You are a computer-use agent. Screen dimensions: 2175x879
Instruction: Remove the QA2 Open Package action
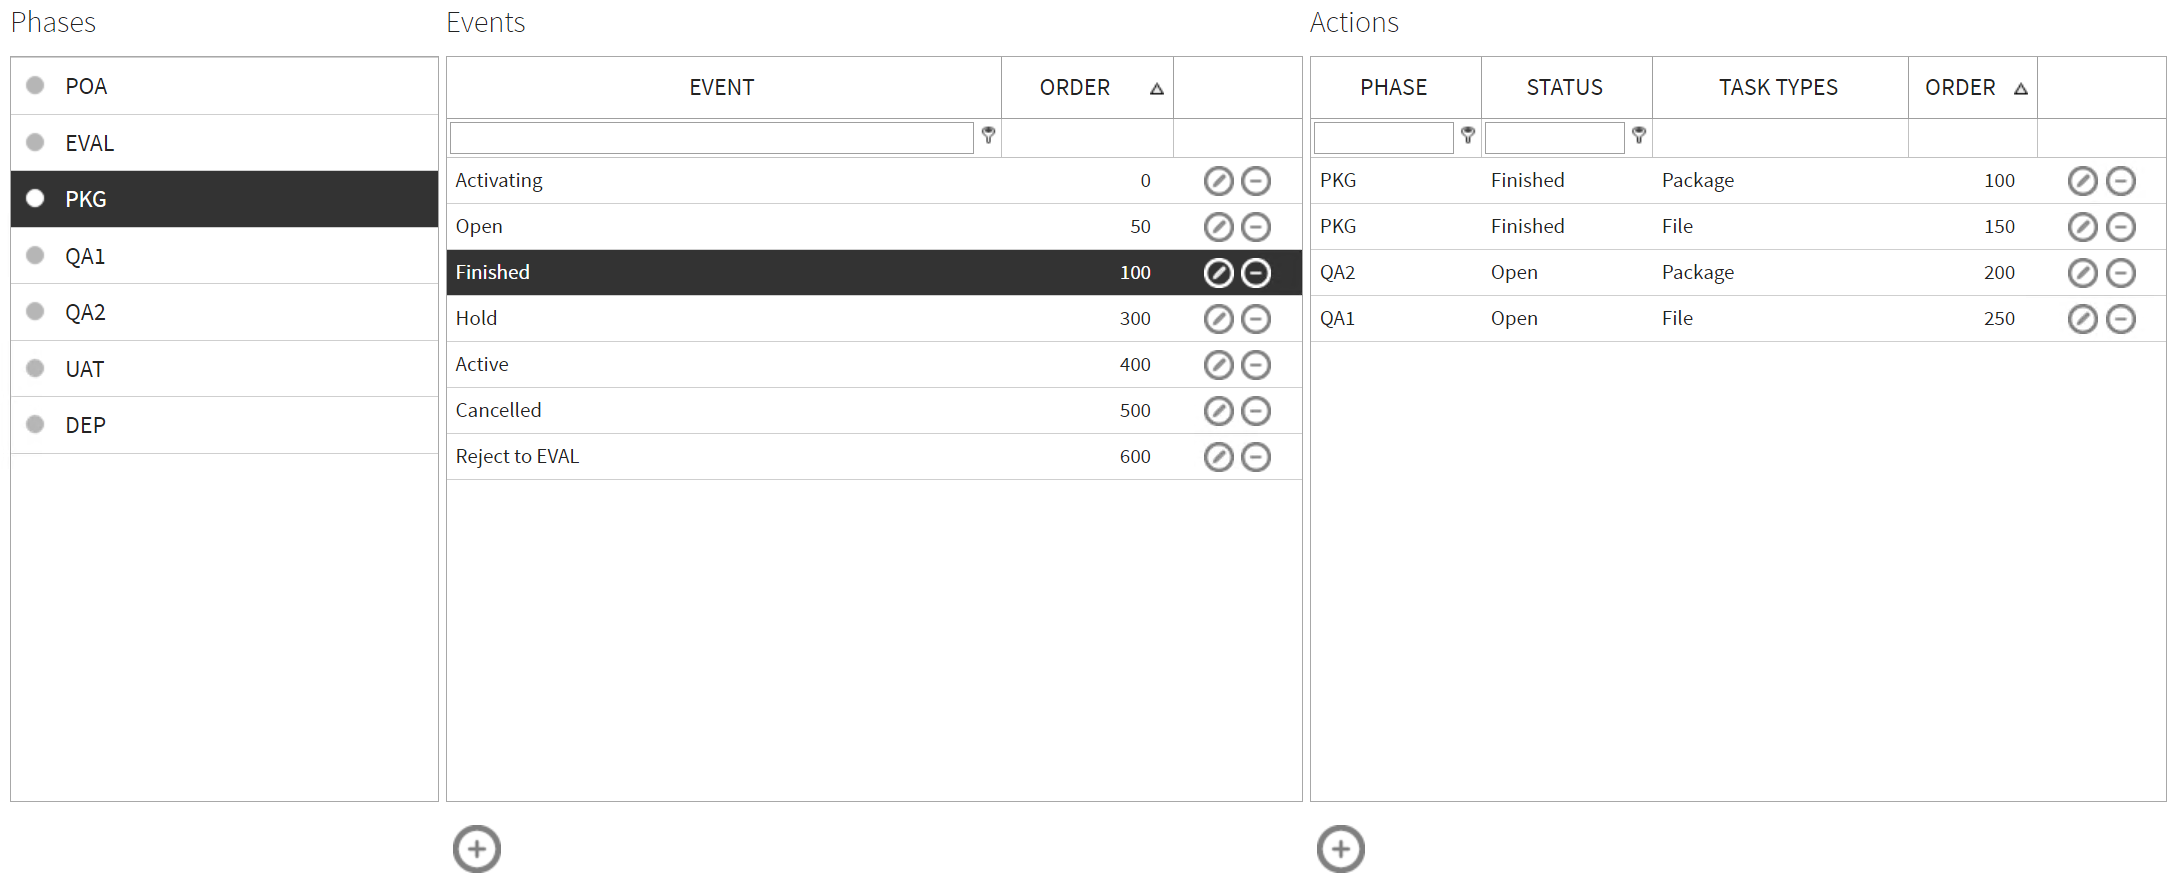click(2120, 273)
